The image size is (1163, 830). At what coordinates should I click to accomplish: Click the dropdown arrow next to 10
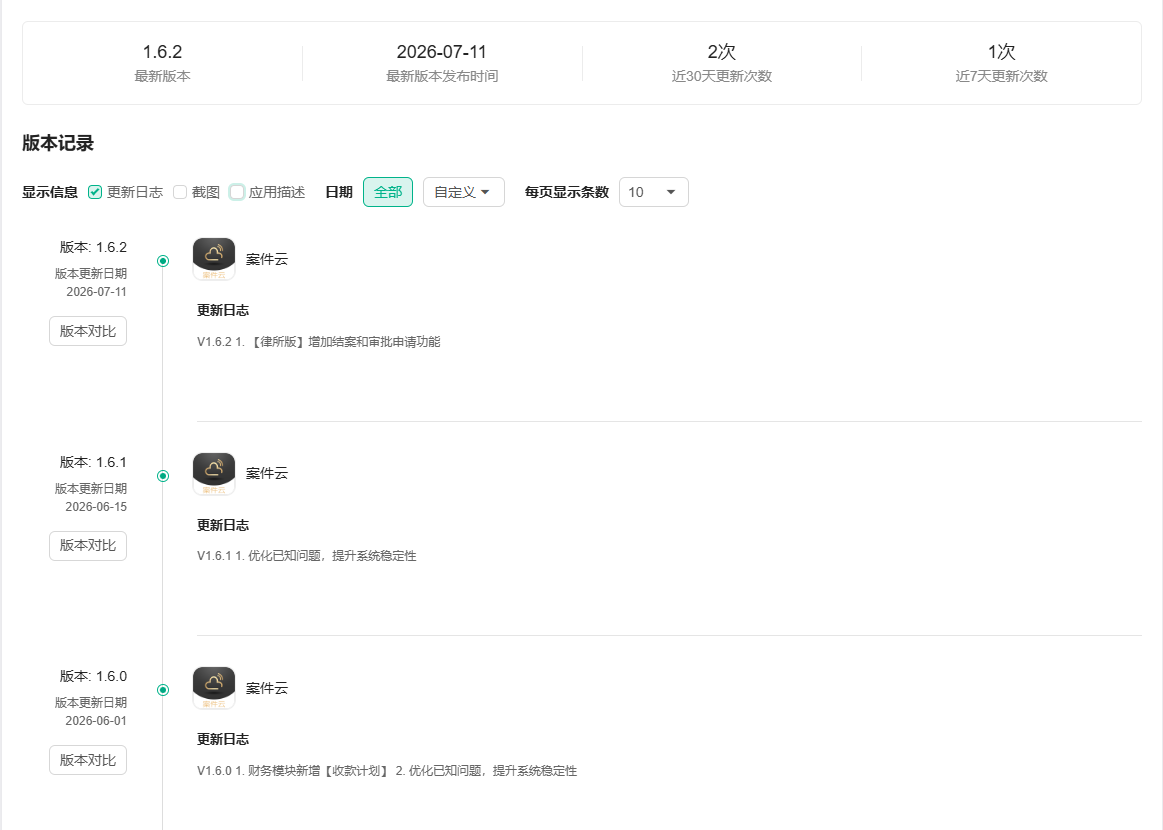point(671,192)
